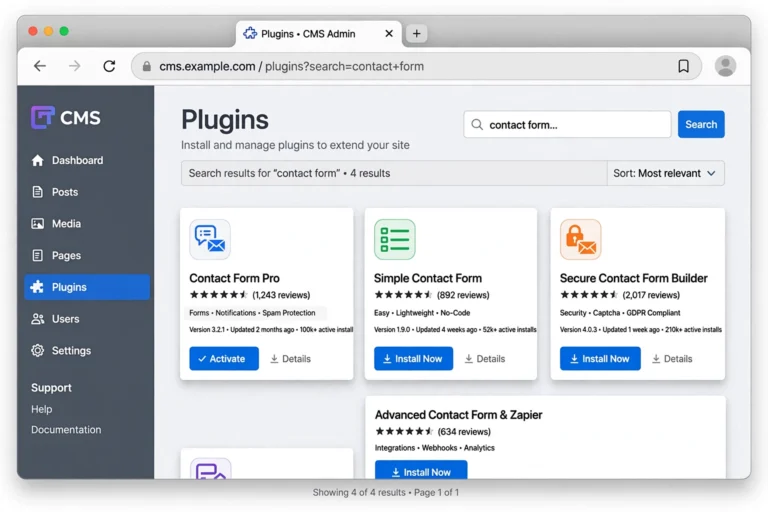Open the Secure Contact Form Builder title
This screenshot has height=512, width=768.
pos(634,278)
